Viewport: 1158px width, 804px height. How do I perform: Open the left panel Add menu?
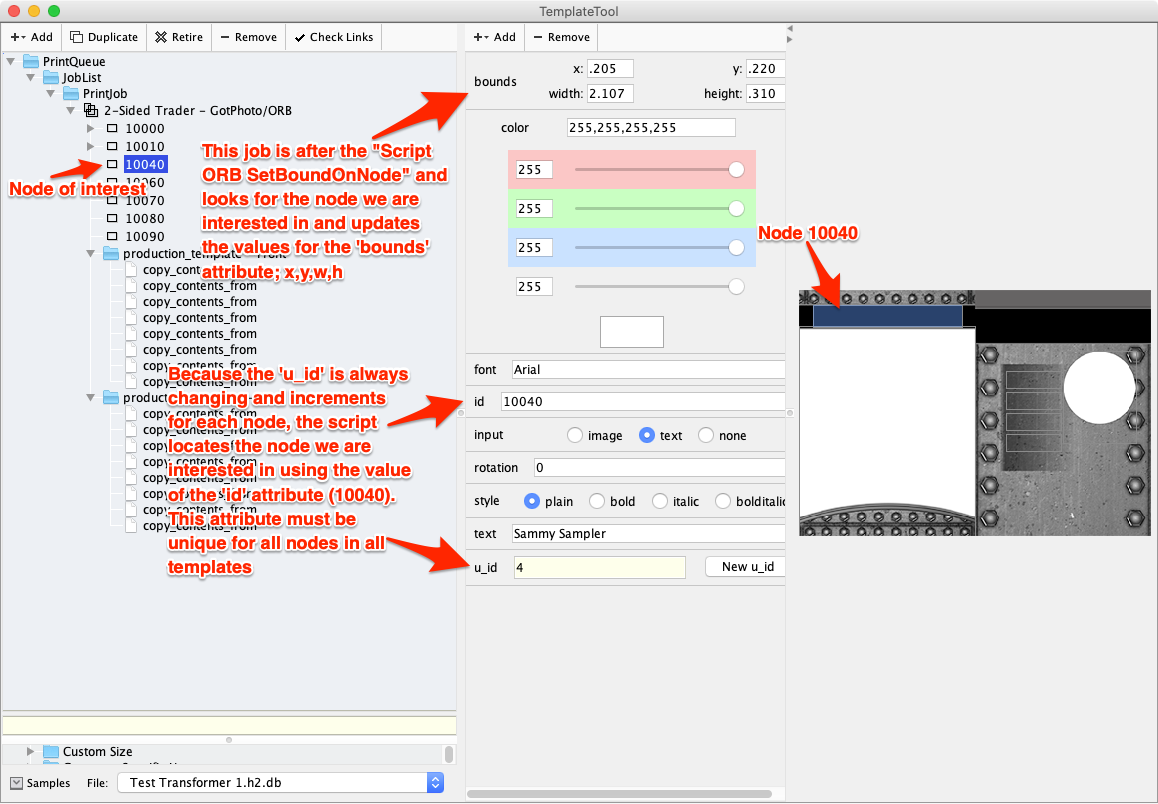pyautogui.click(x=31, y=37)
